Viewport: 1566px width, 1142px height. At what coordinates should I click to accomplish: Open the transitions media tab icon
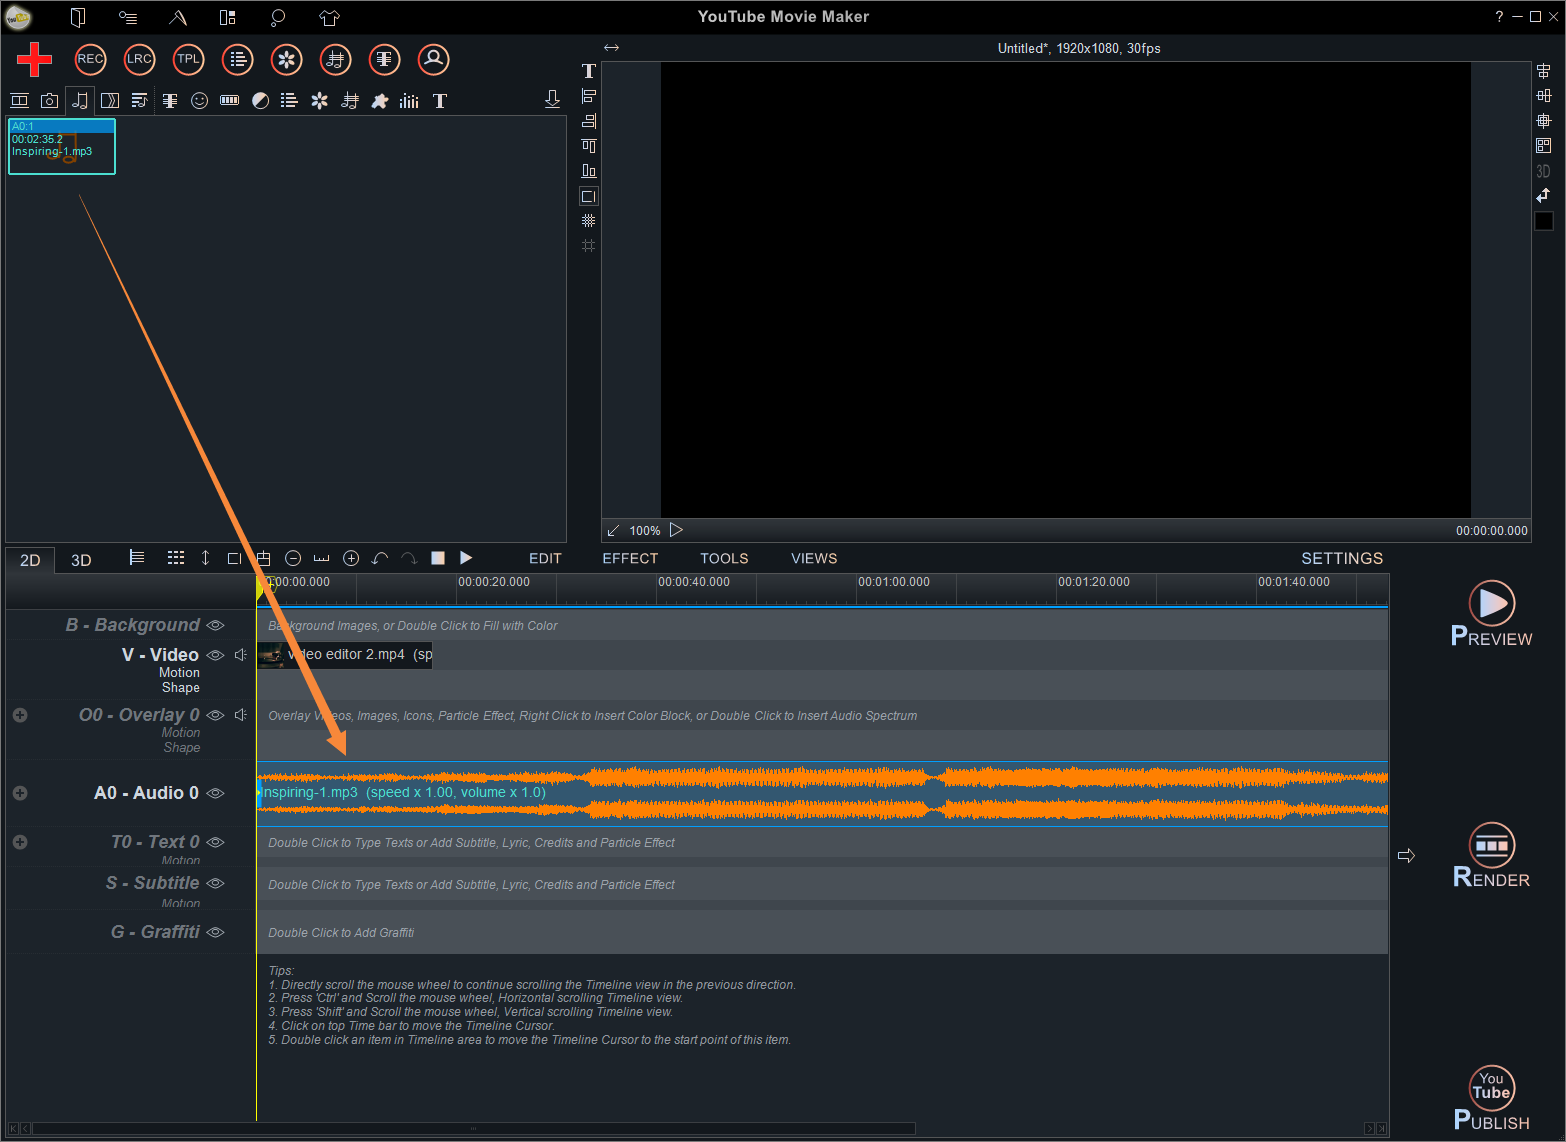pyautogui.click(x=110, y=100)
